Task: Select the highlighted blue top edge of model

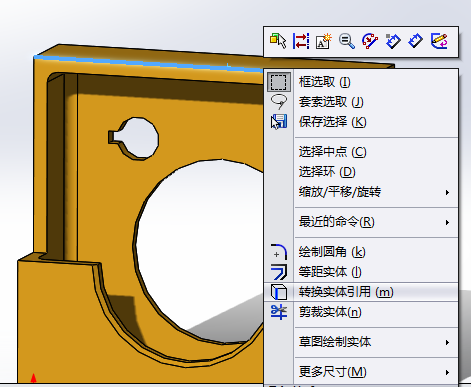Action: click(148, 63)
